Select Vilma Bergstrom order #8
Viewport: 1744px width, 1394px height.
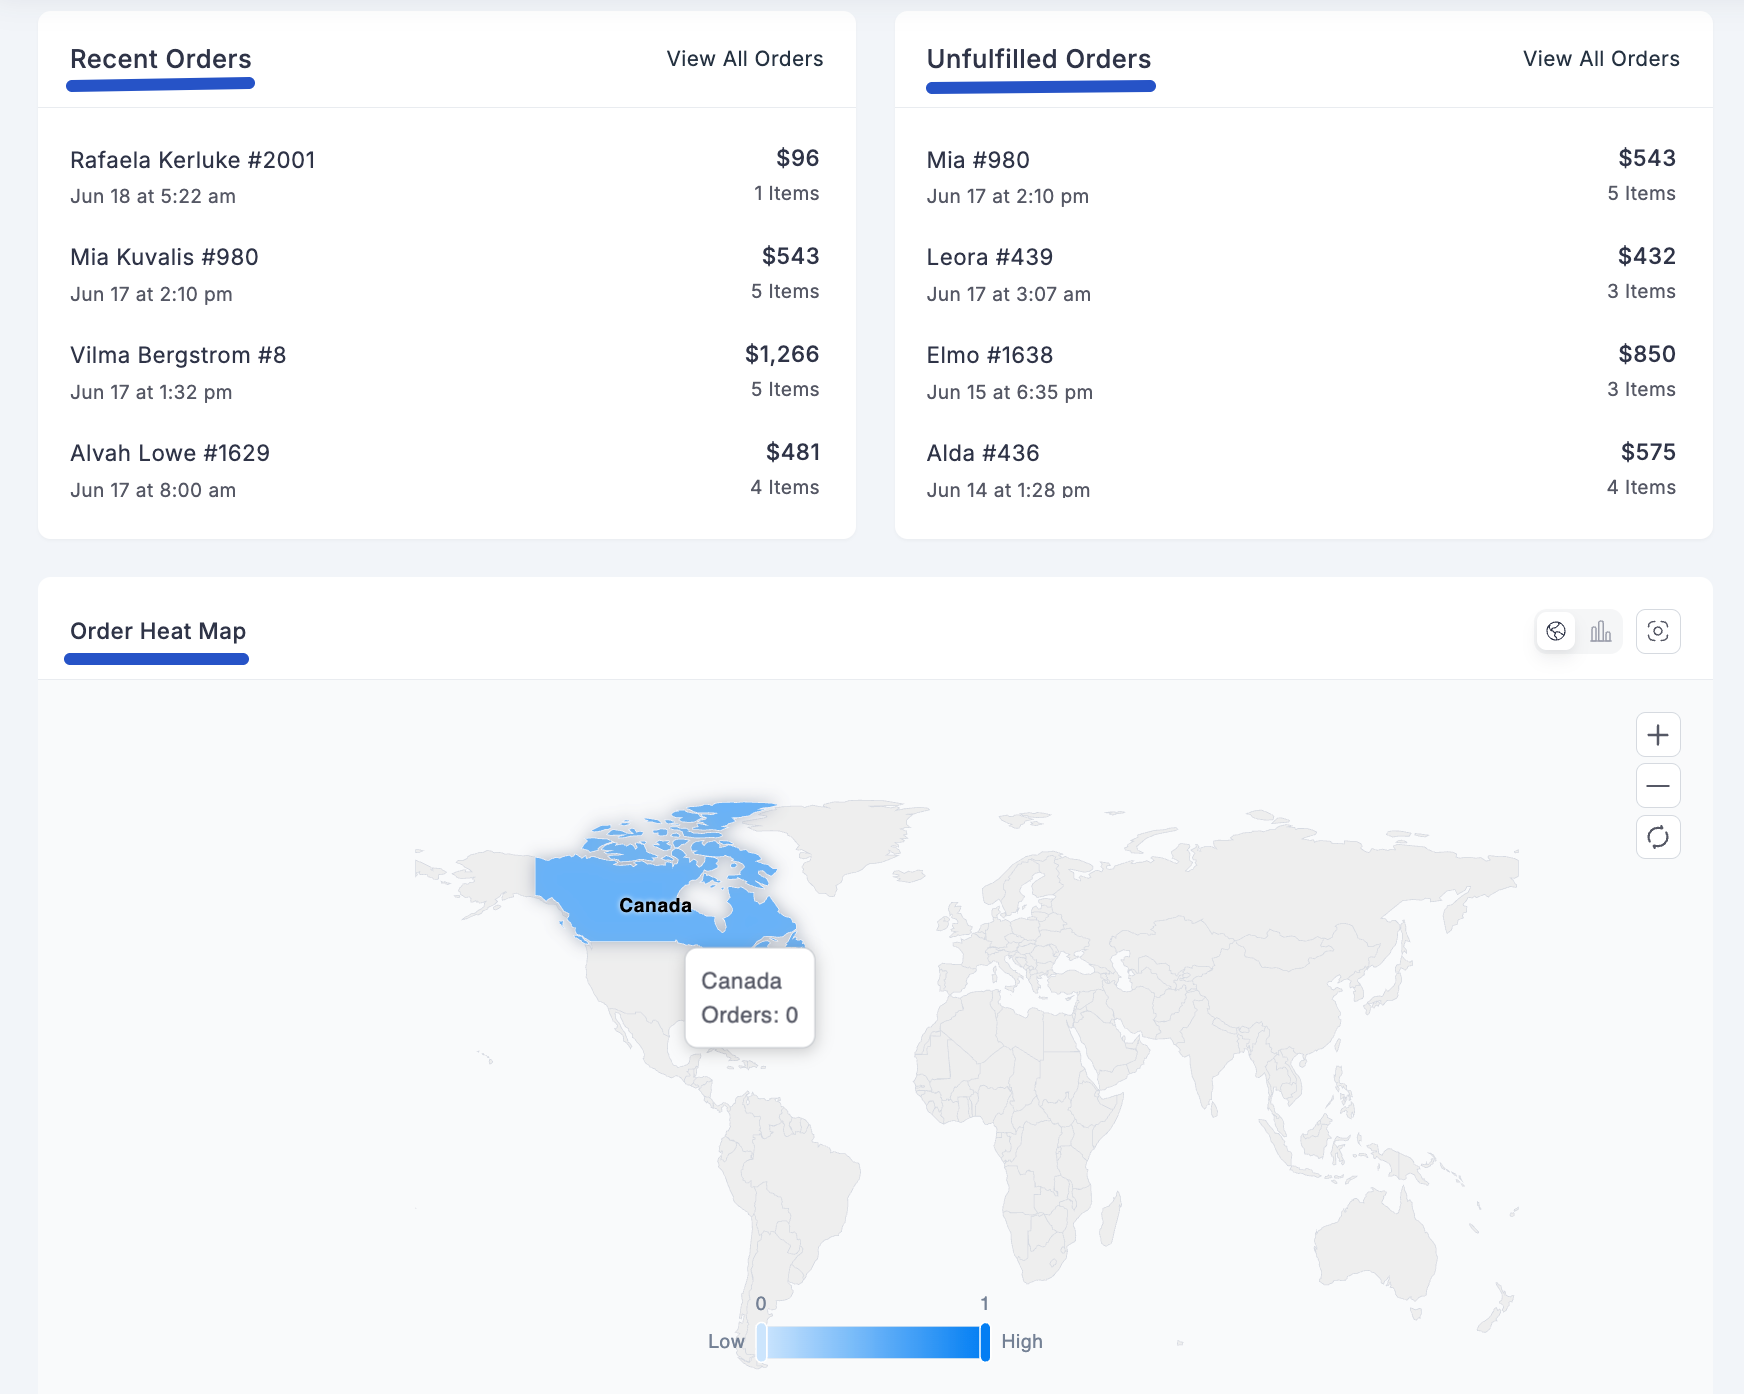(178, 355)
